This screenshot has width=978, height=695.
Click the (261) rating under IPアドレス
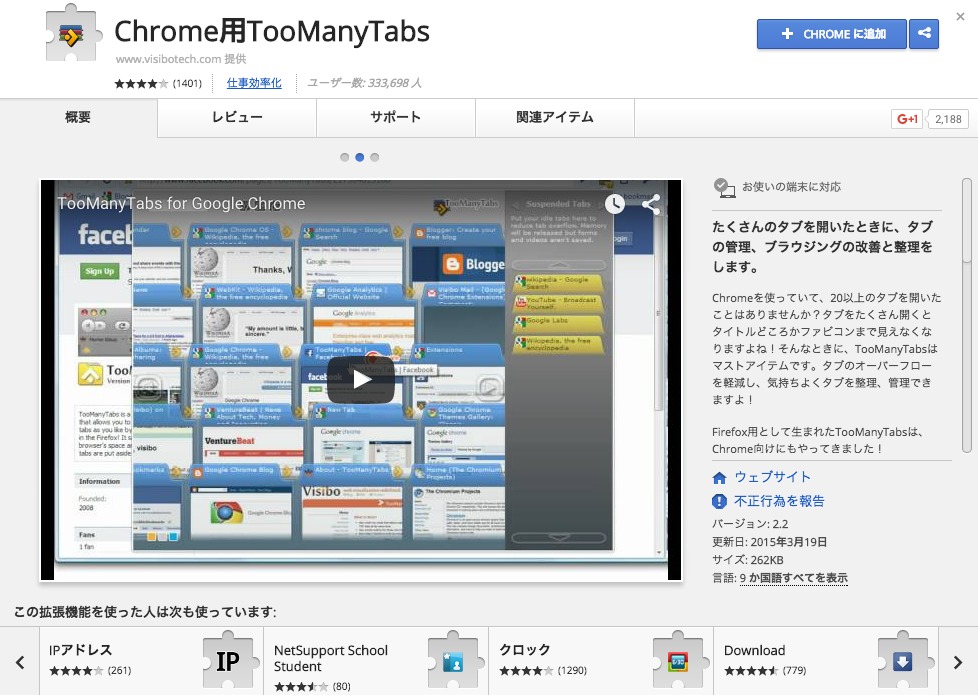[x=119, y=671]
